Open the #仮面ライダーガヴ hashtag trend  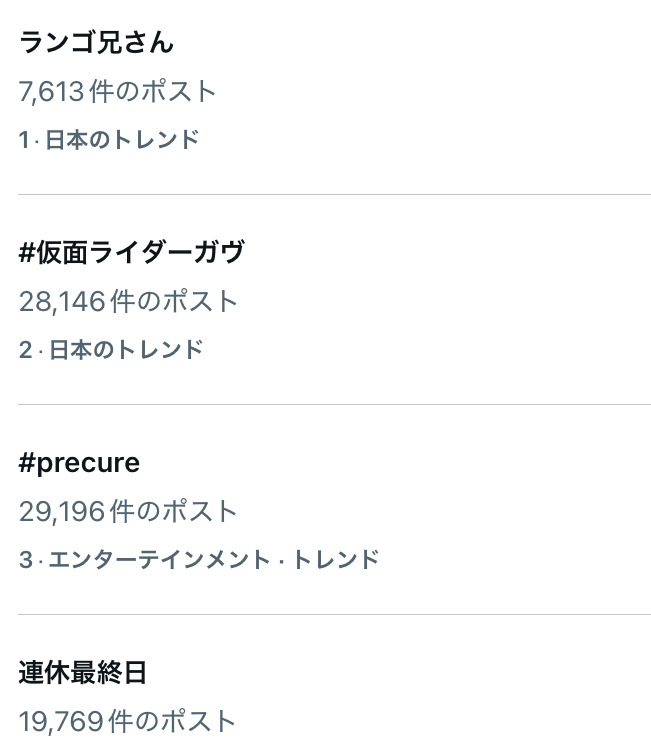coord(132,252)
